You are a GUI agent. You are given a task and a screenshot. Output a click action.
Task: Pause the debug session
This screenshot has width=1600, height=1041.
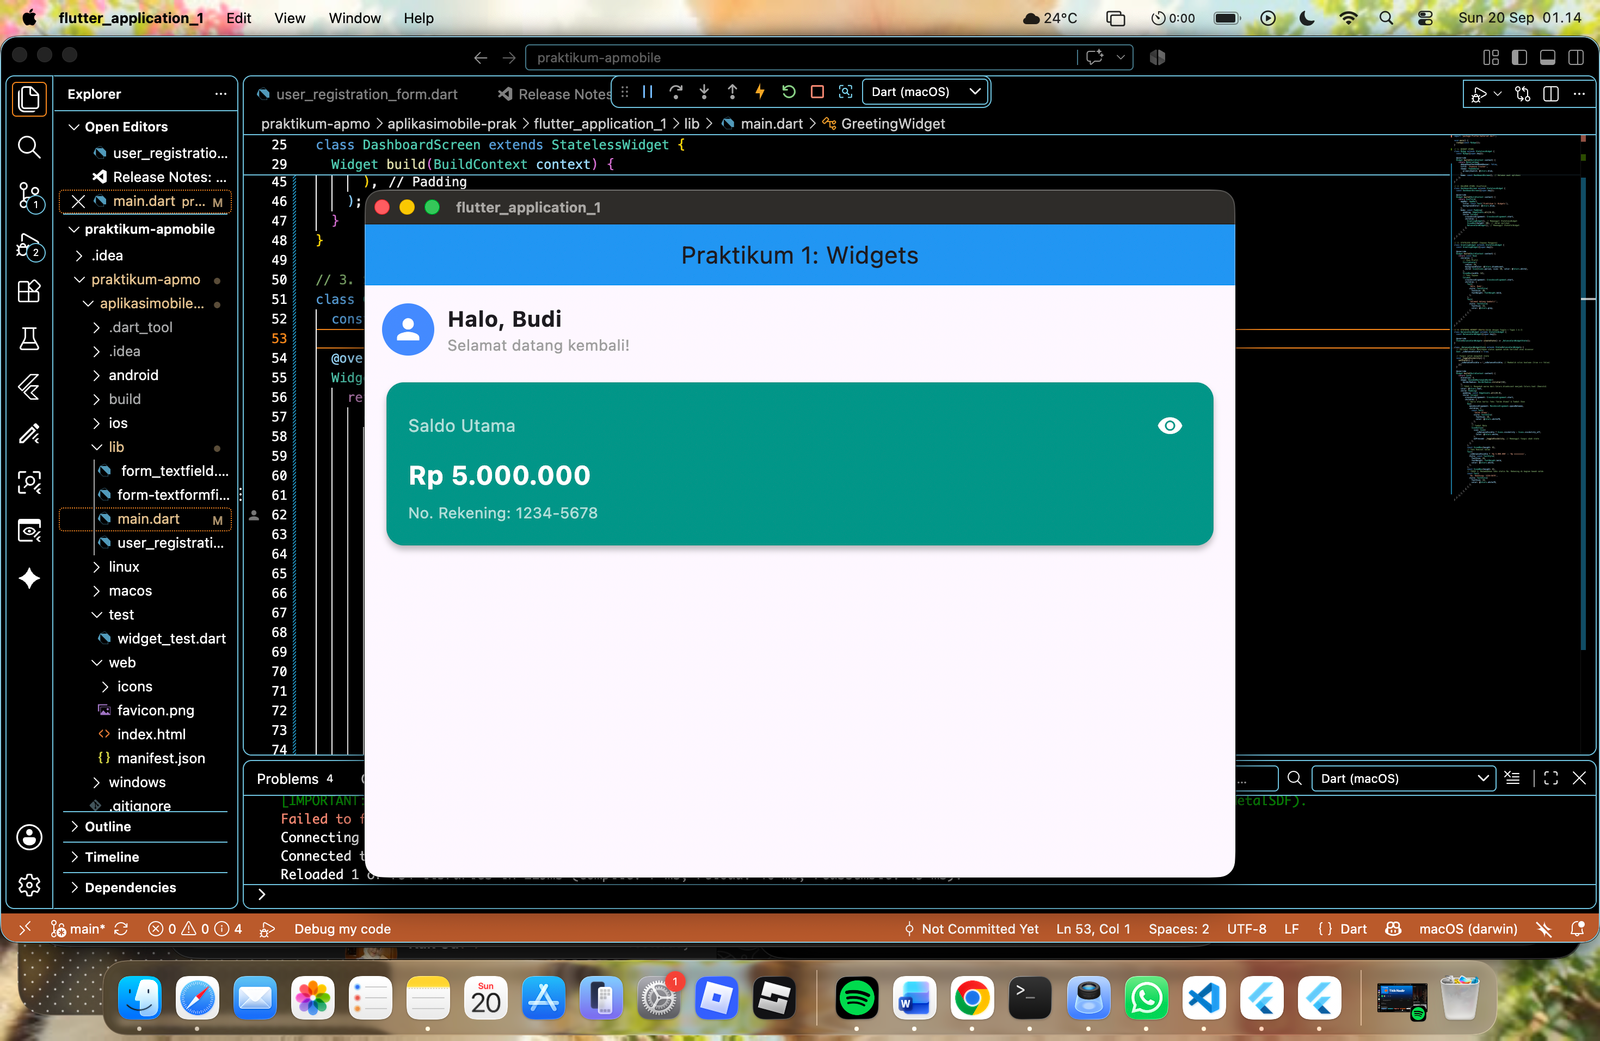click(647, 92)
